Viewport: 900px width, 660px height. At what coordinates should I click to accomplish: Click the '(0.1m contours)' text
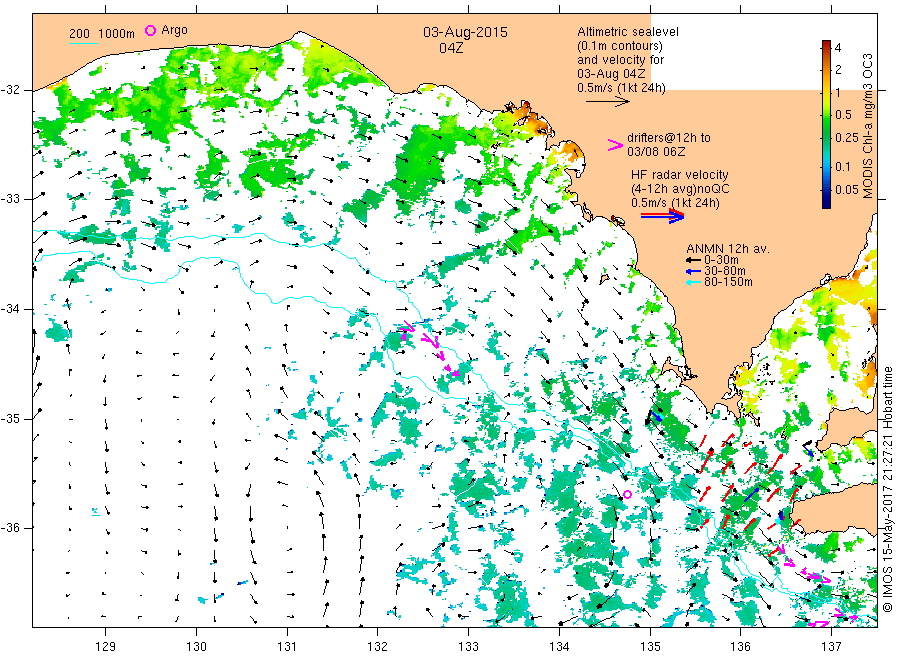[x=620, y=45]
